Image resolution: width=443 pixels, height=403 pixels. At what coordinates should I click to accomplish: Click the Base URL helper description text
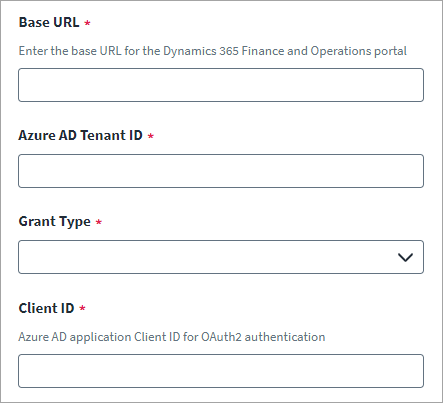pyautogui.click(x=213, y=51)
